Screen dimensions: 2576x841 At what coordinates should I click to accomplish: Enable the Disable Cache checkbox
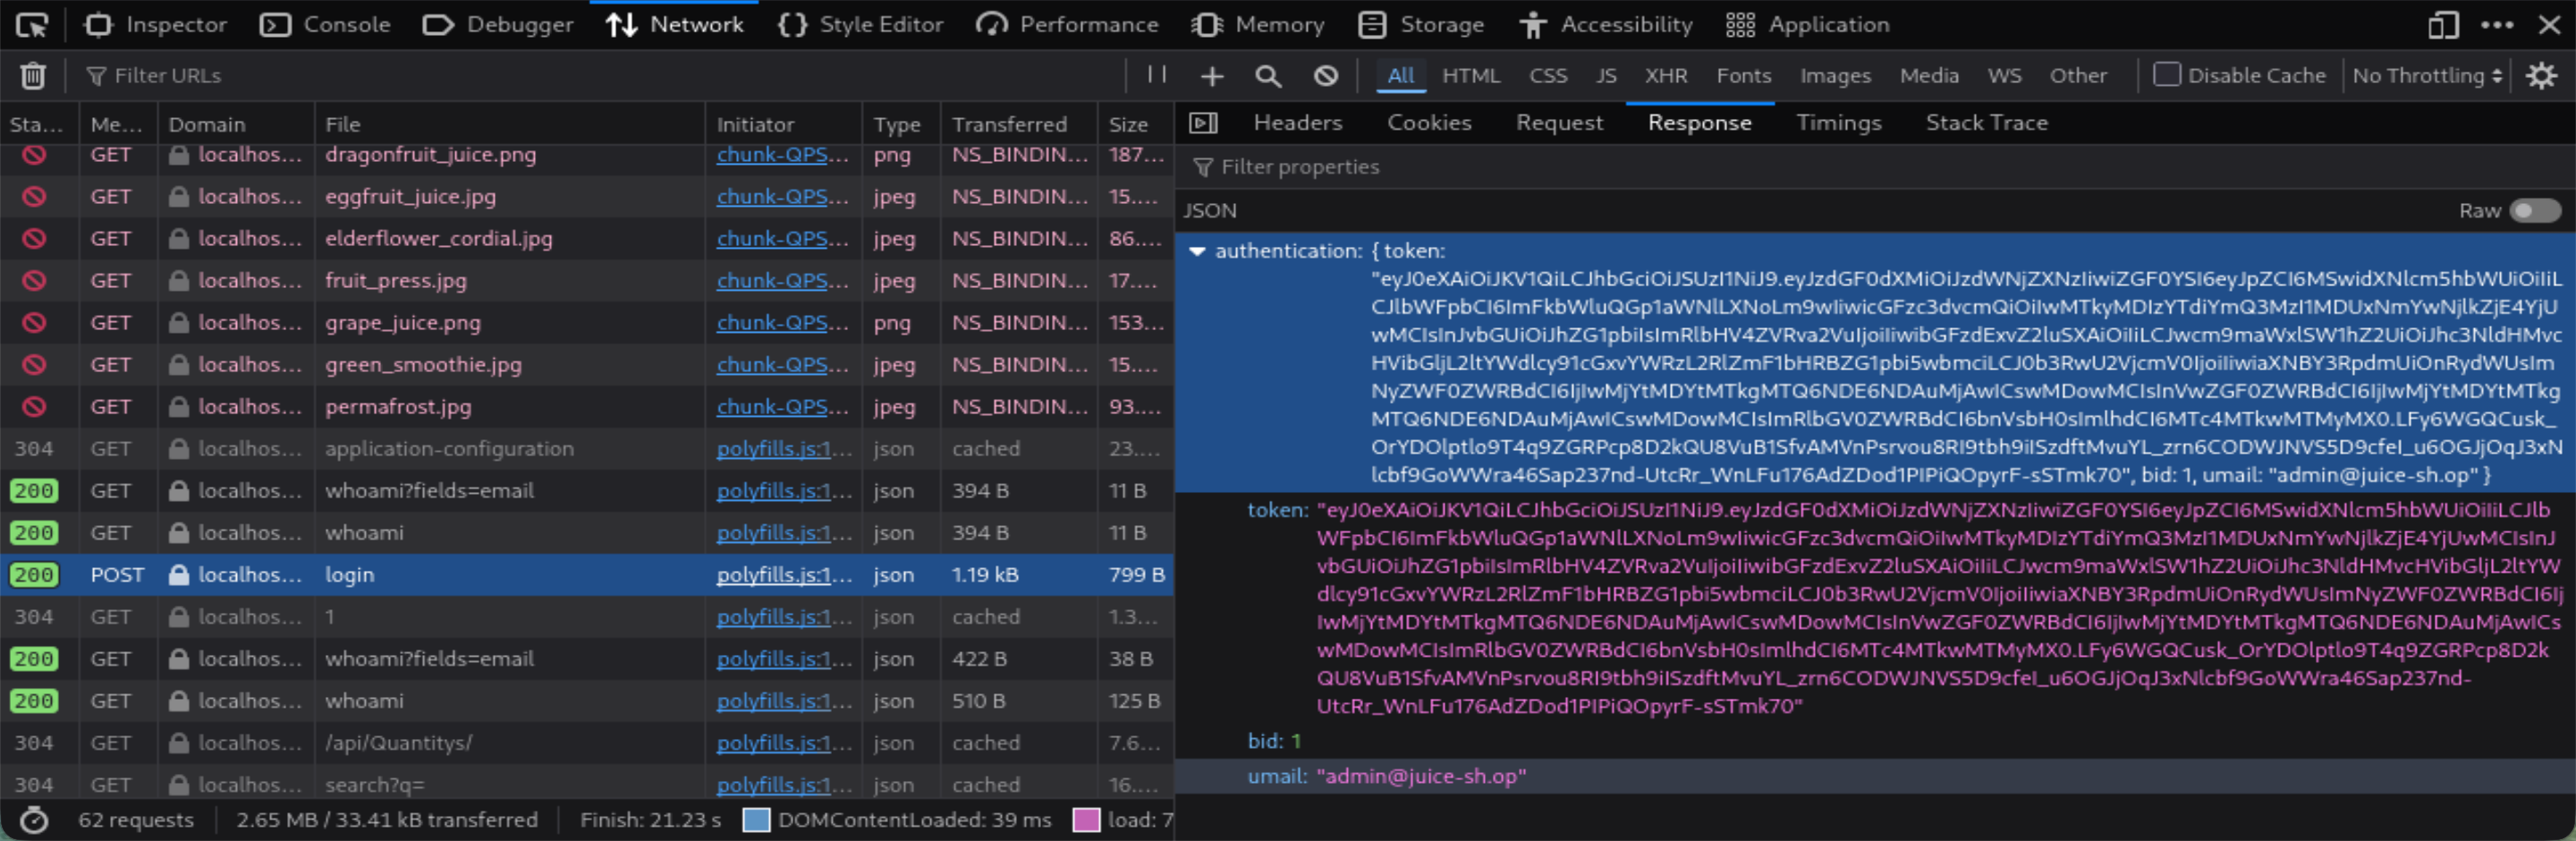[x=2166, y=75]
